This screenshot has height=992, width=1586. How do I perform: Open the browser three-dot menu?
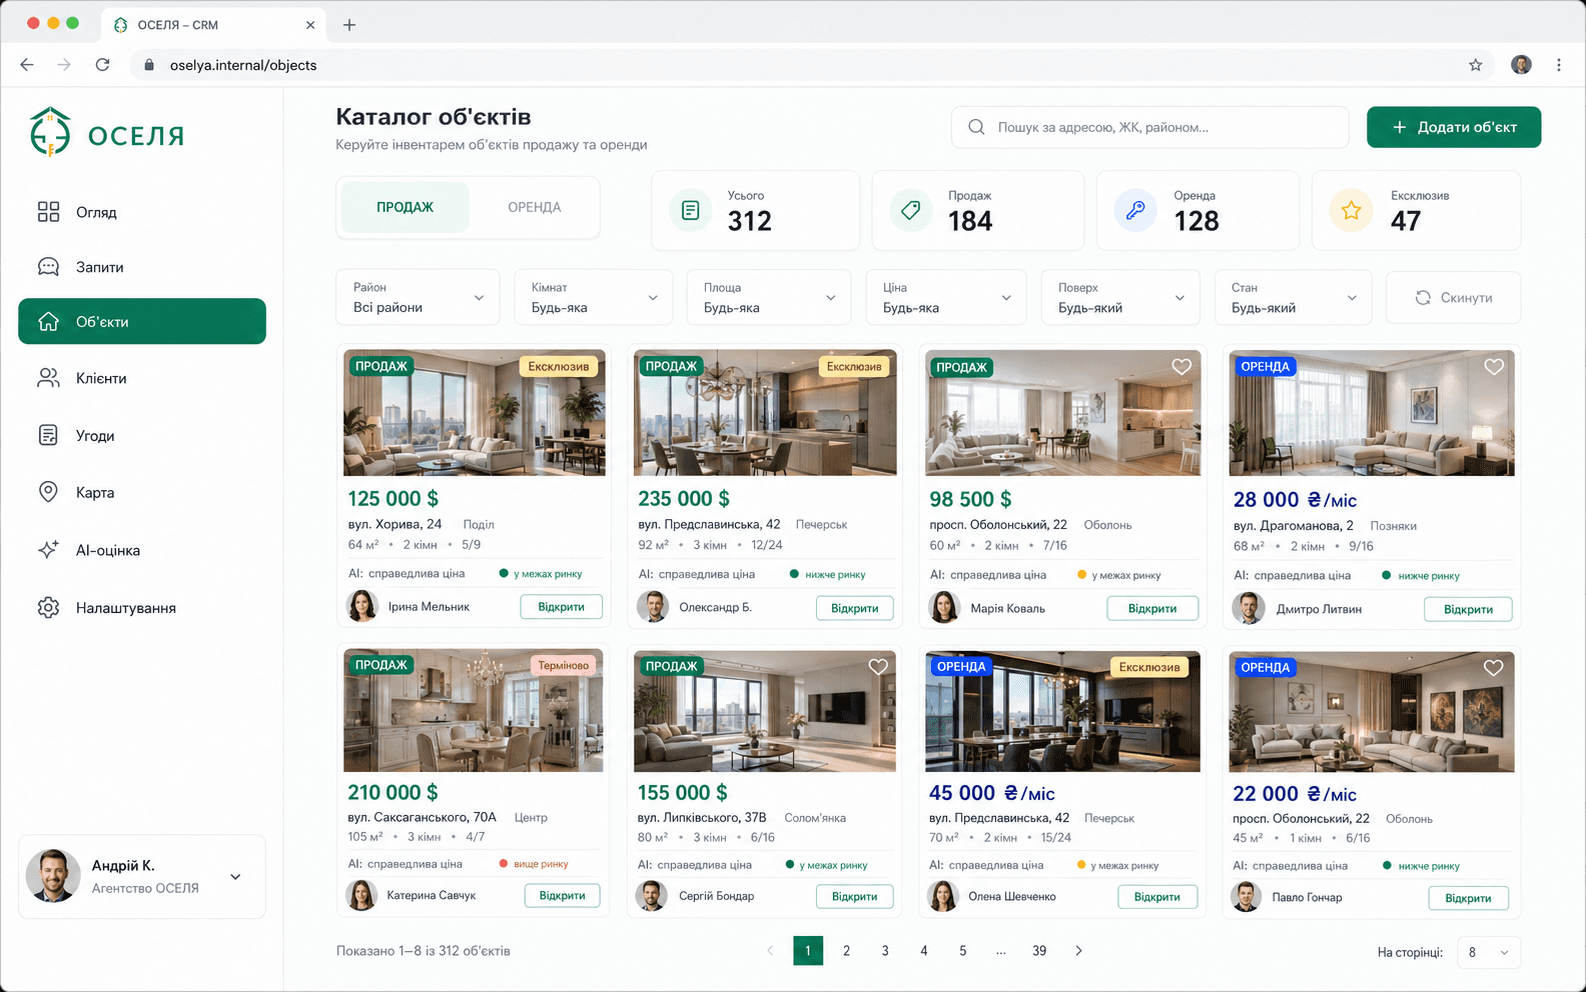coord(1558,65)
